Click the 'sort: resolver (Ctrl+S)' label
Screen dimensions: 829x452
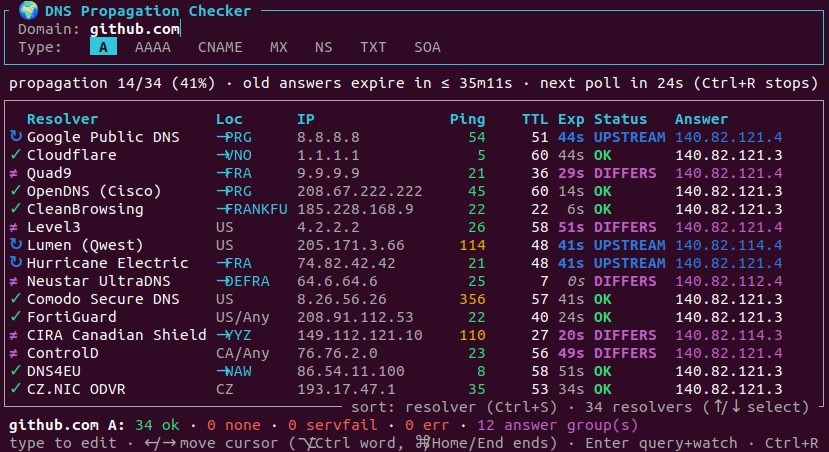point(454,407)
